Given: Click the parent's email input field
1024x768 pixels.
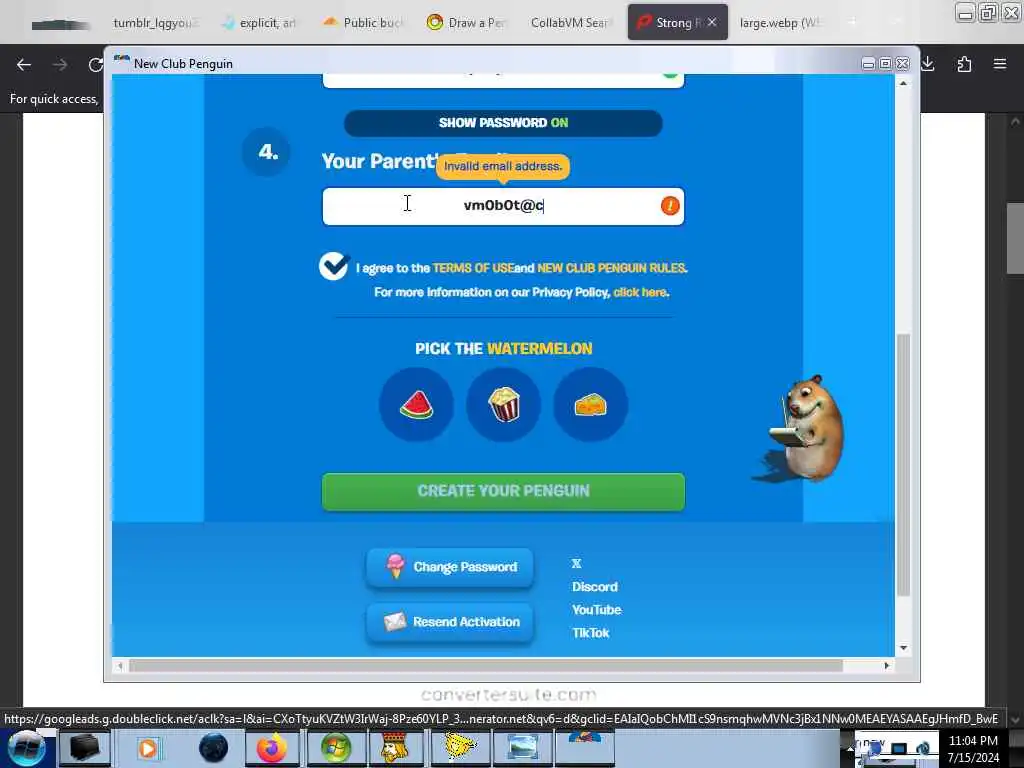Looking at the screenshot, I should click(504, 206).
